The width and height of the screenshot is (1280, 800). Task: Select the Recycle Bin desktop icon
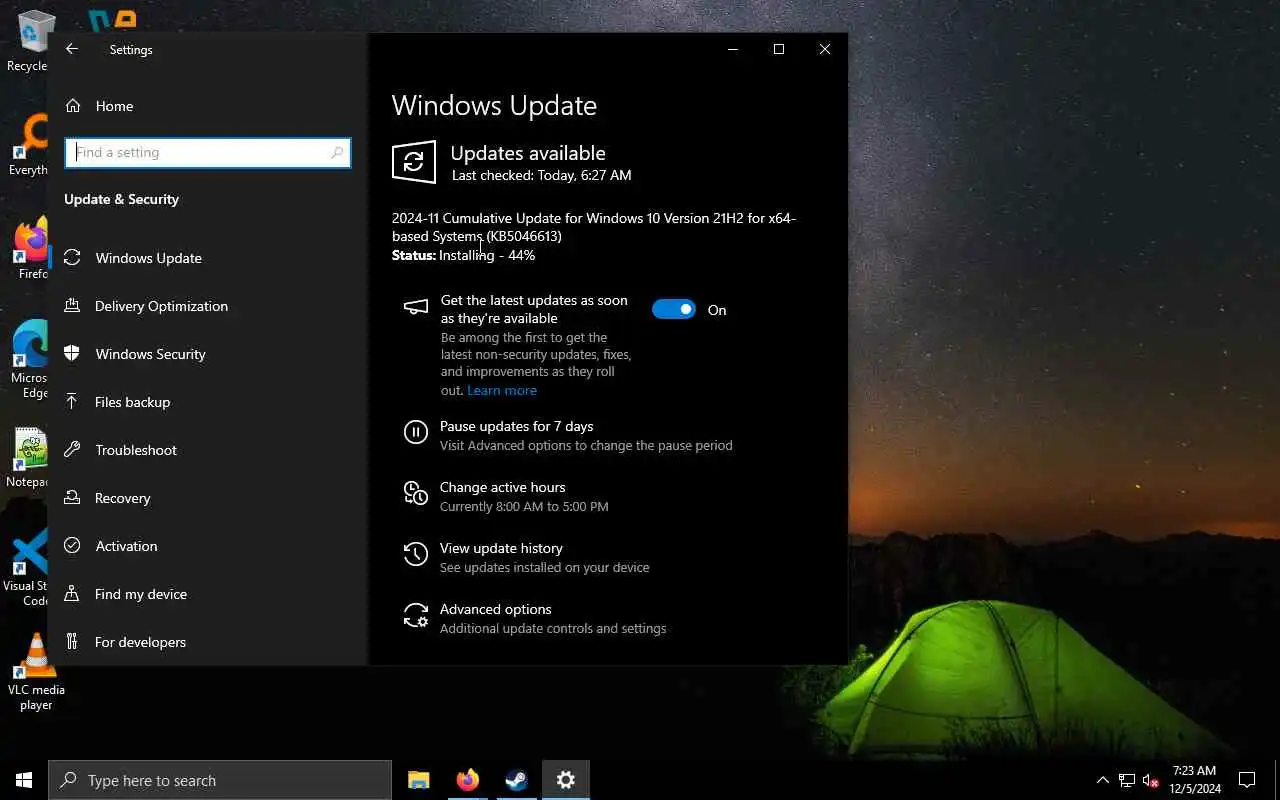click(x=30, y=41)
